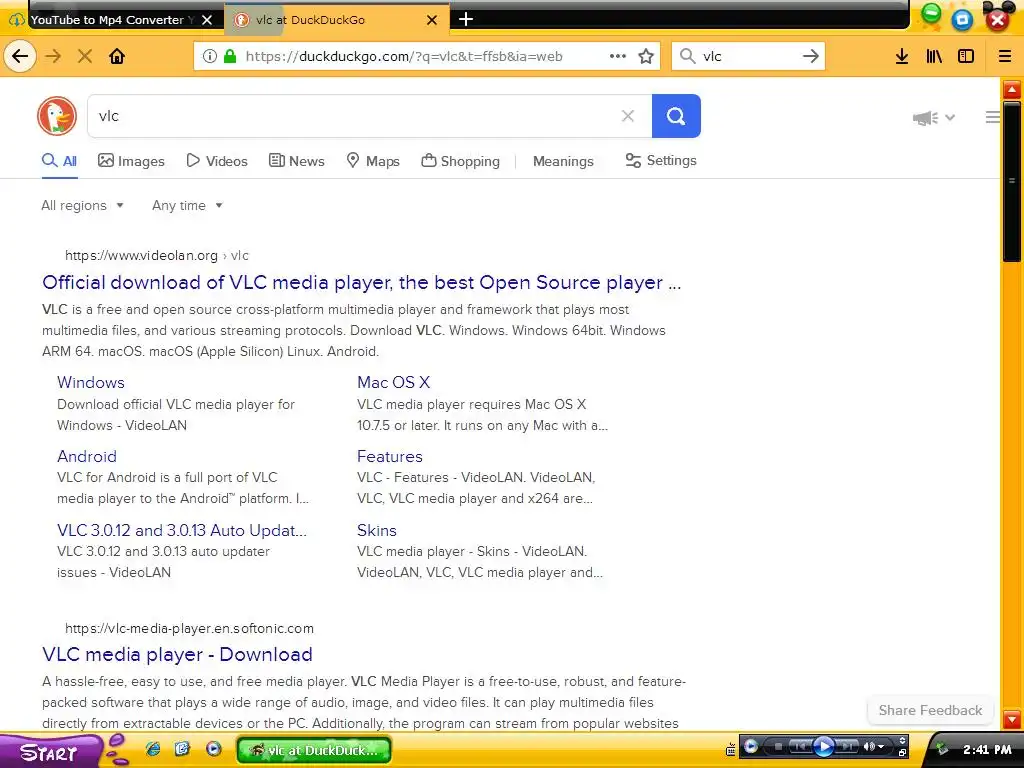This screenshot has width=1024, height=768.
Task: Click the vertical scrollbar thumb
Action: pyautogui.click(x=1012, y=181)
